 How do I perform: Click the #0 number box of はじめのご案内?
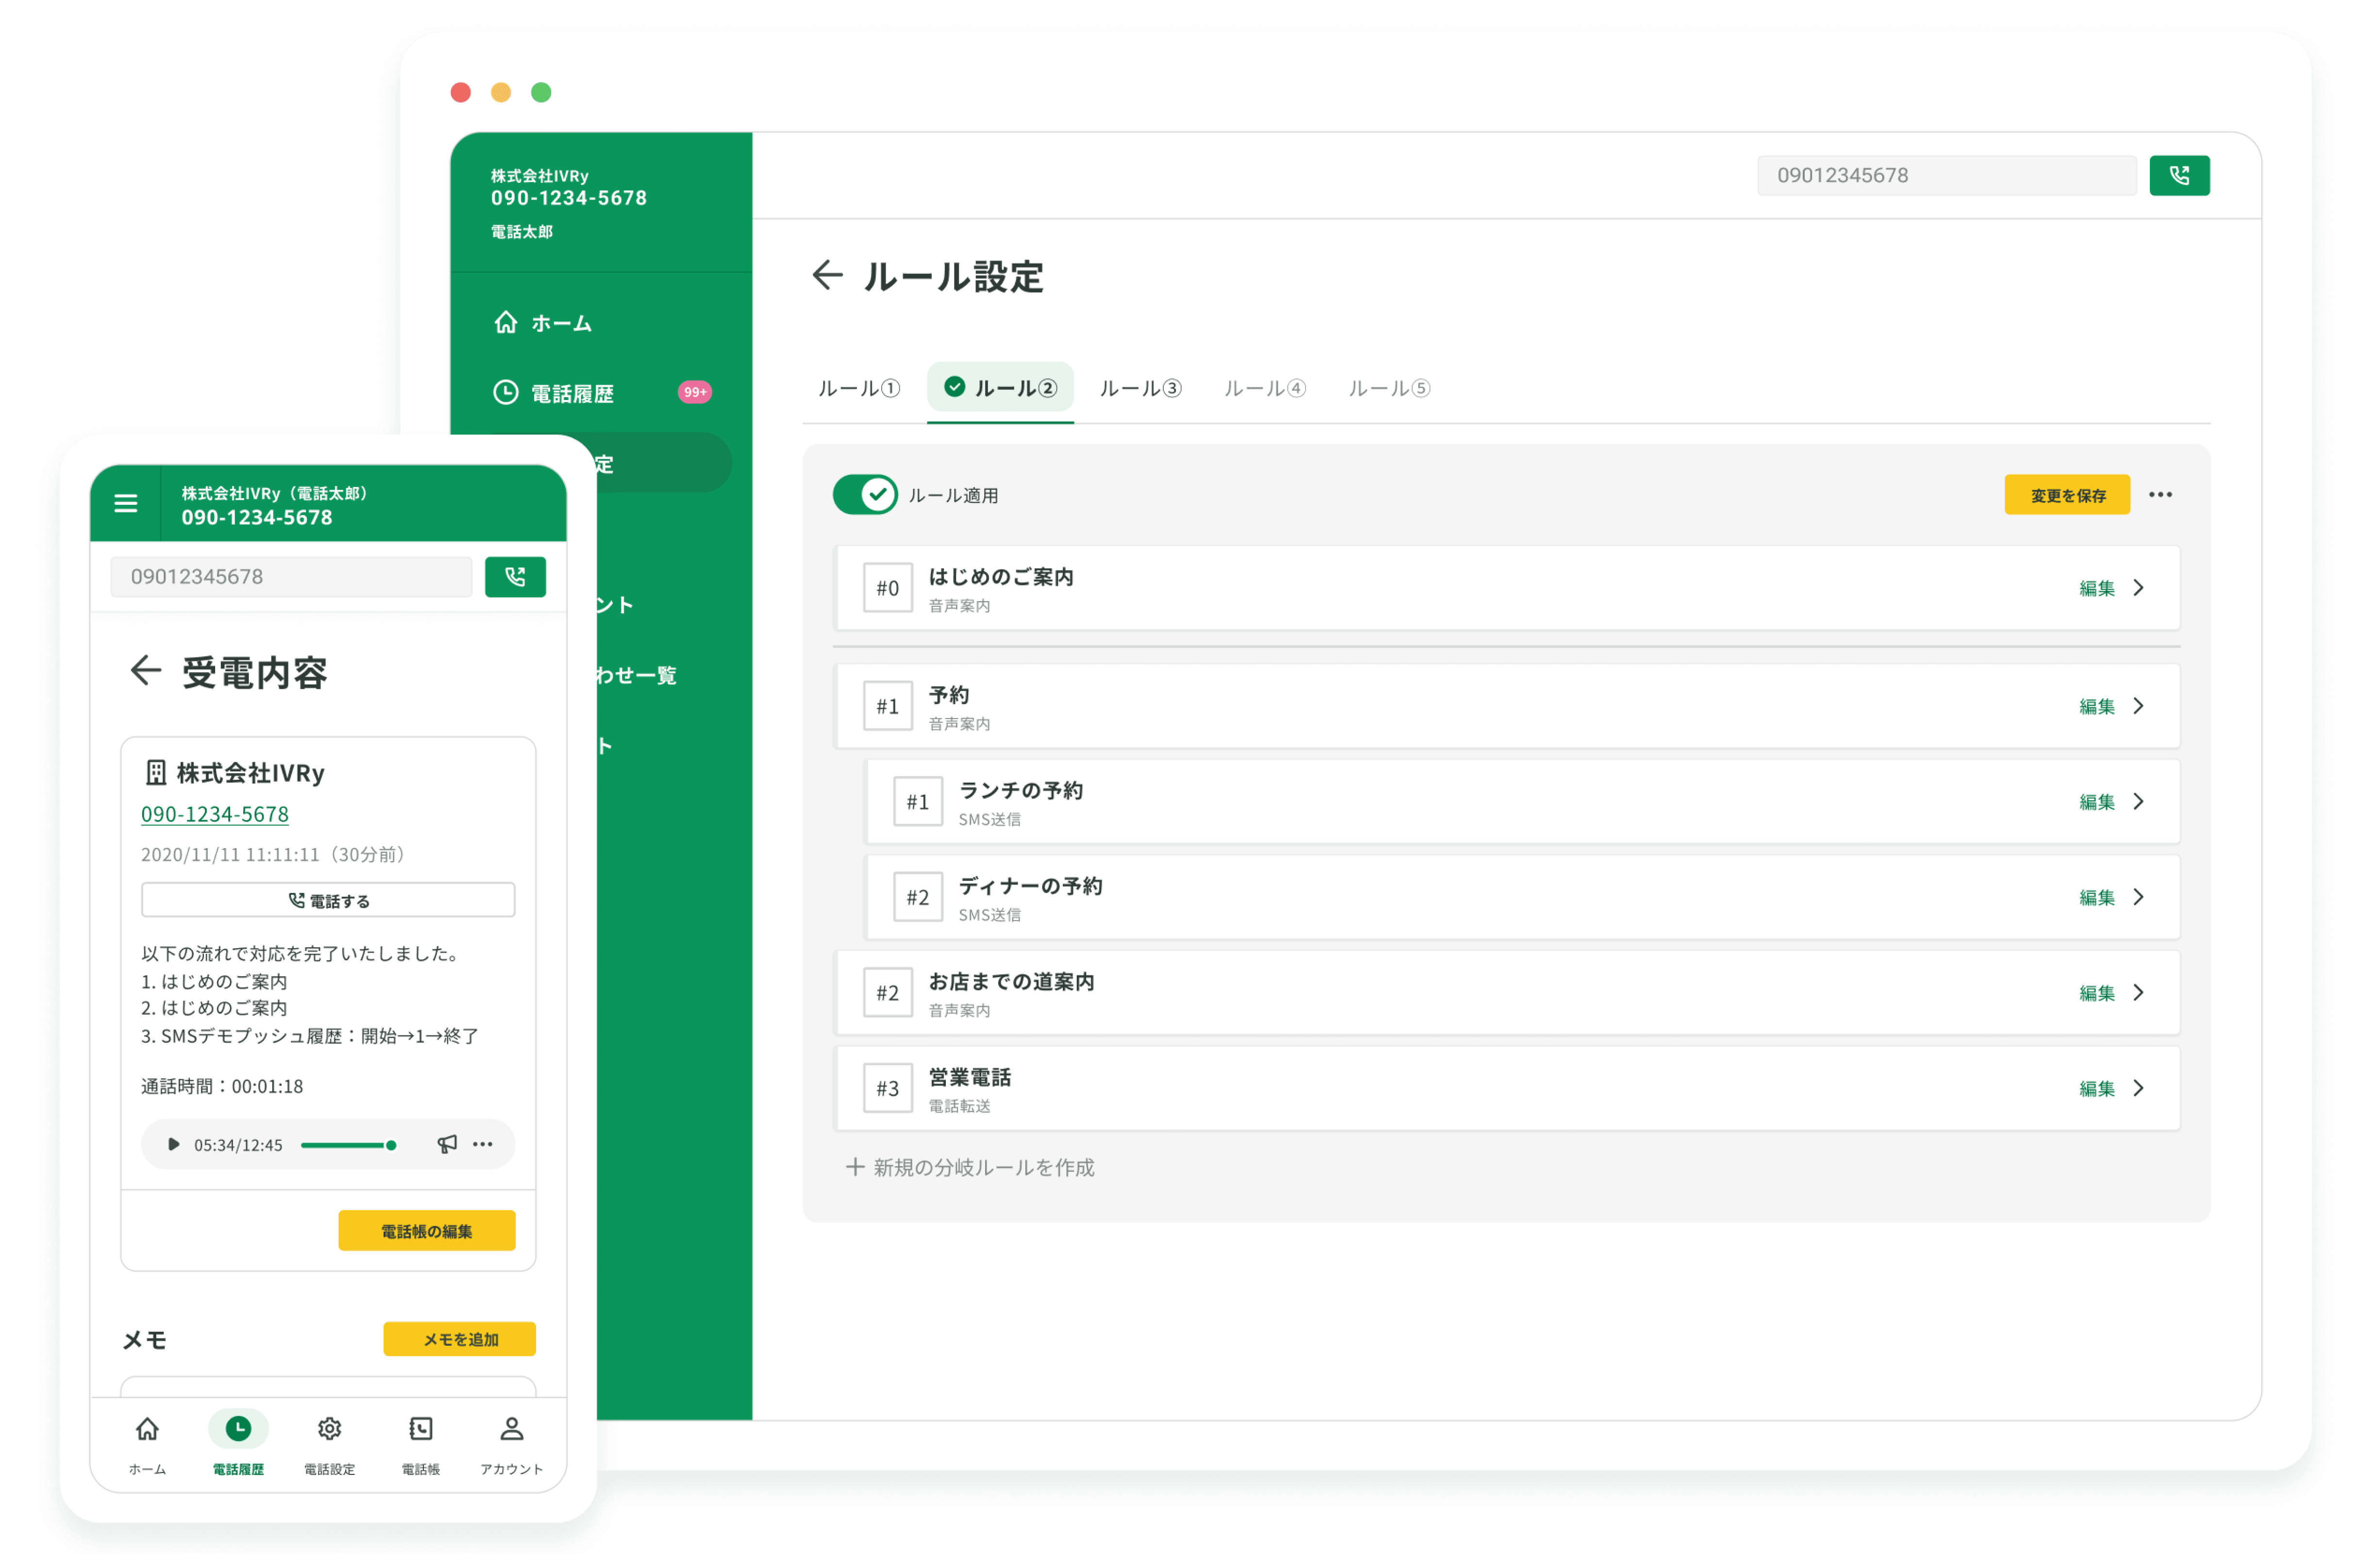888,588
